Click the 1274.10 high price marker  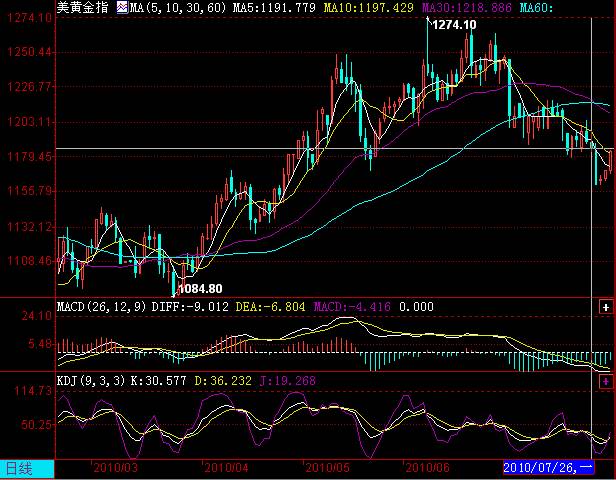pos(454,25)
